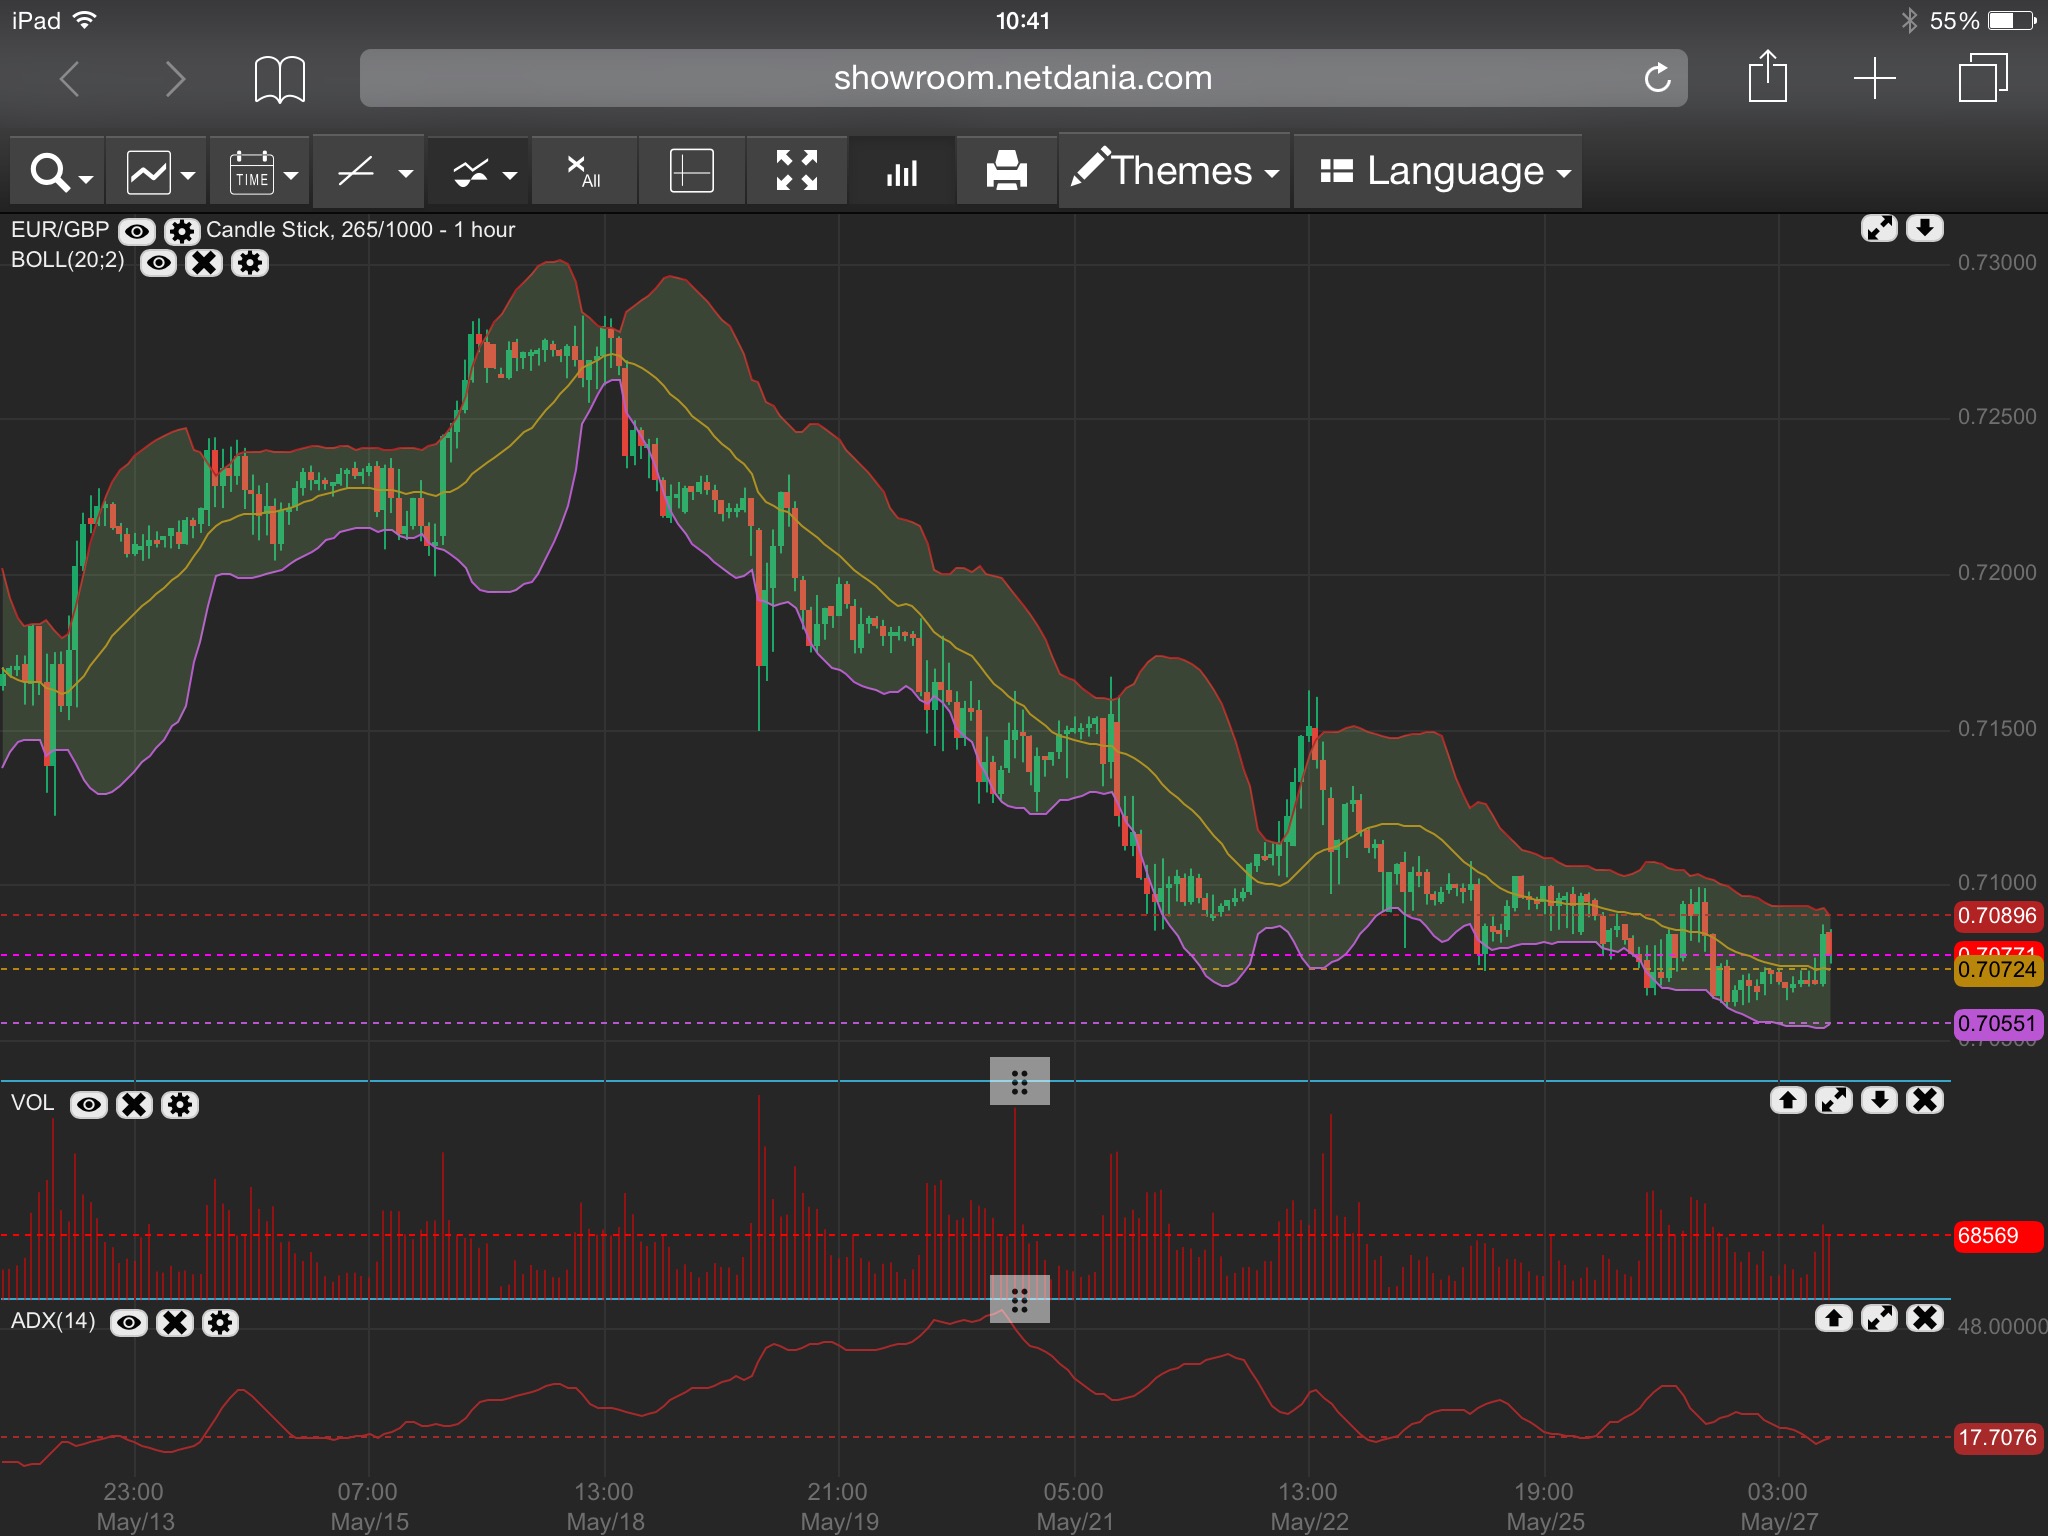
Task: Click the fullscreen expand arrows icon
Action: coord(797,172)
